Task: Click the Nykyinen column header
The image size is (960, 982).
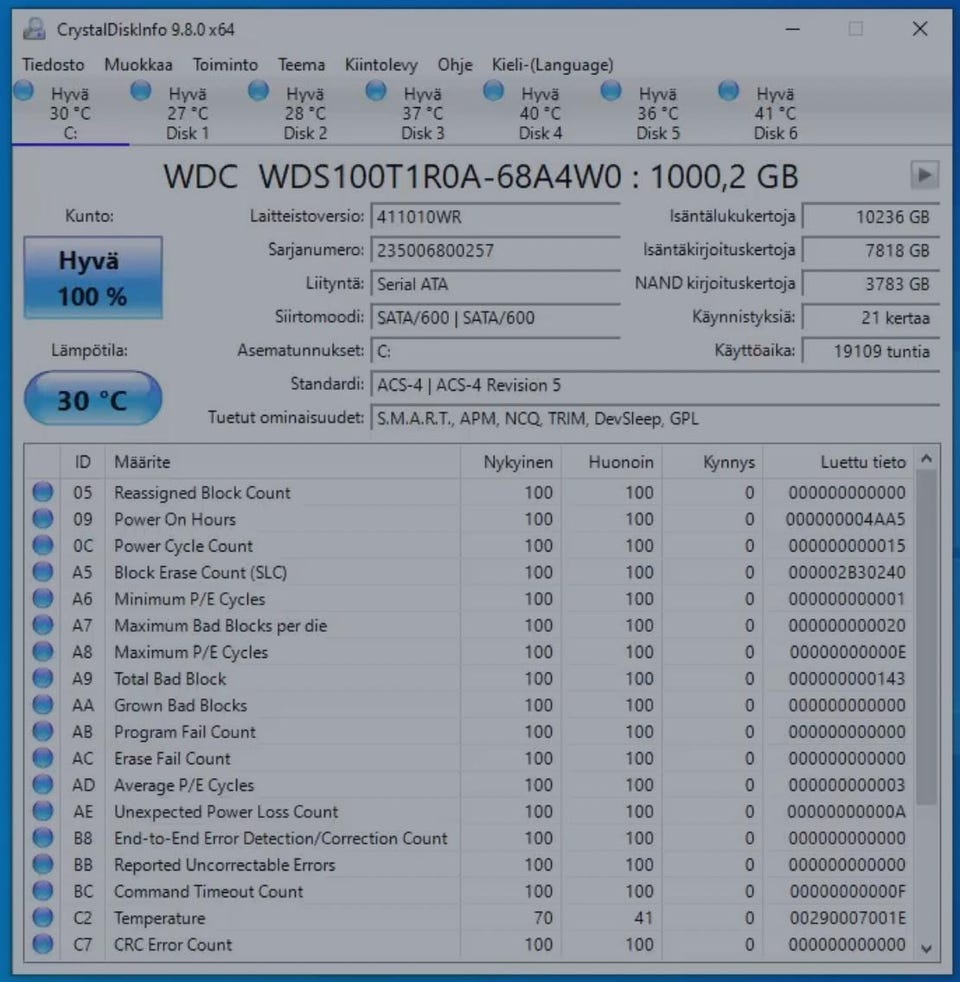Action: 511,462
